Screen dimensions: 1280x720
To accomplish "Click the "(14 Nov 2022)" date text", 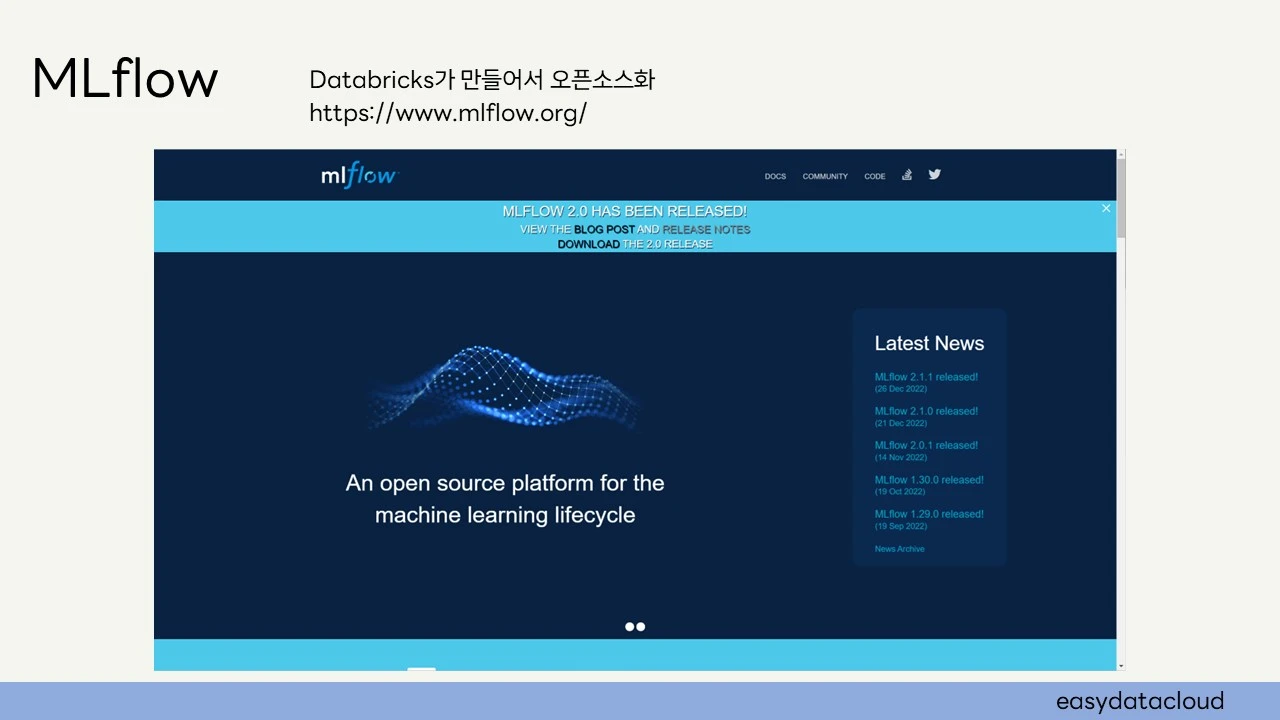I will pyautogui.click(x=900, y=457).
